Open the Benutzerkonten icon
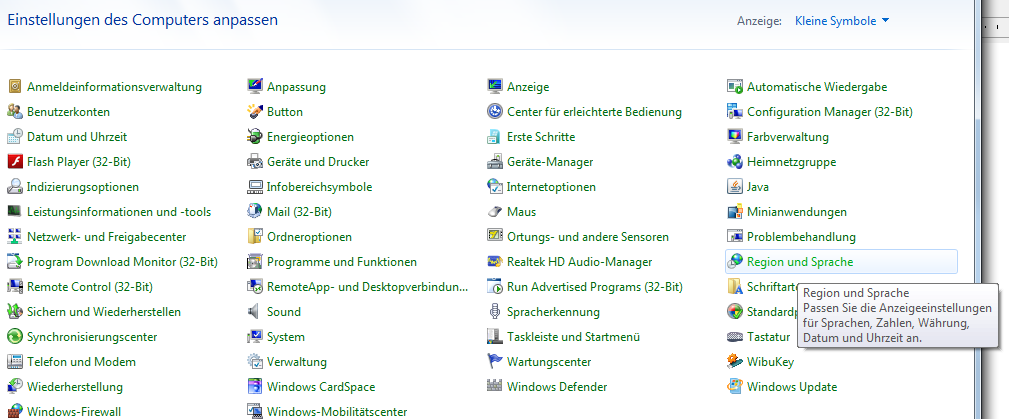Screen dimensions: 1009x419 pyautogui.click(x=15, y=111)
